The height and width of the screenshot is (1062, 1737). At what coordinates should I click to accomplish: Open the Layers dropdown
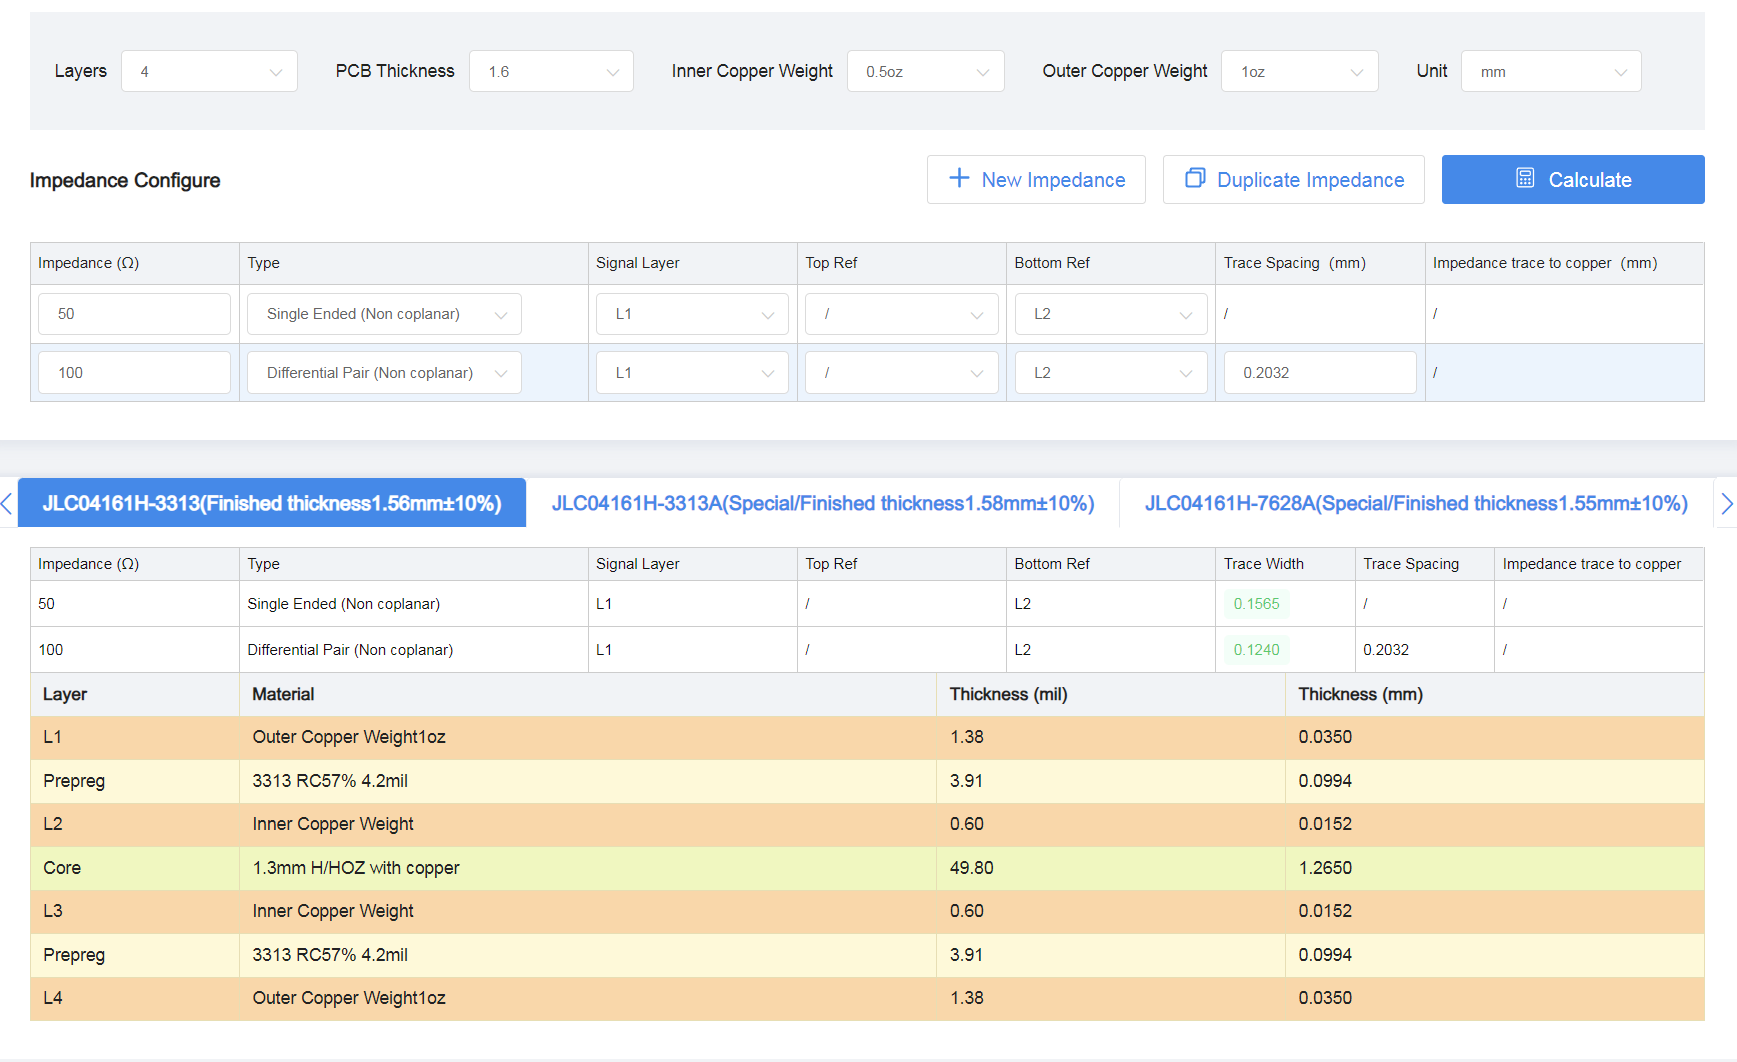click(209, 71)
